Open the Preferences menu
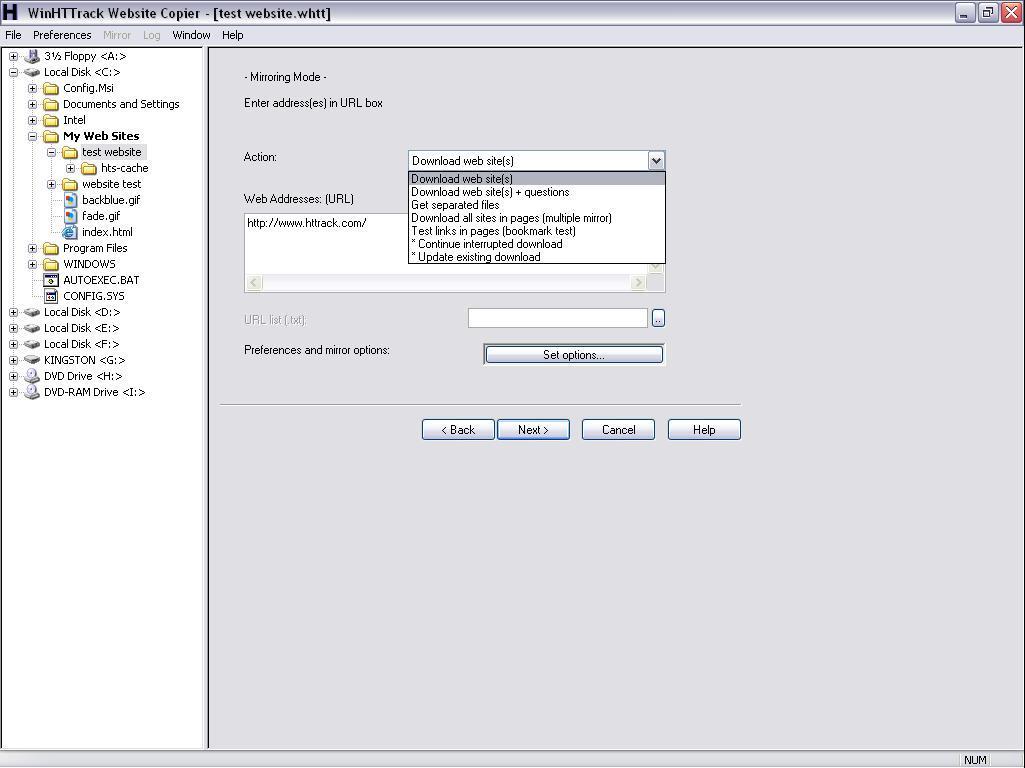1025x768 pixels. click(62, 35)
